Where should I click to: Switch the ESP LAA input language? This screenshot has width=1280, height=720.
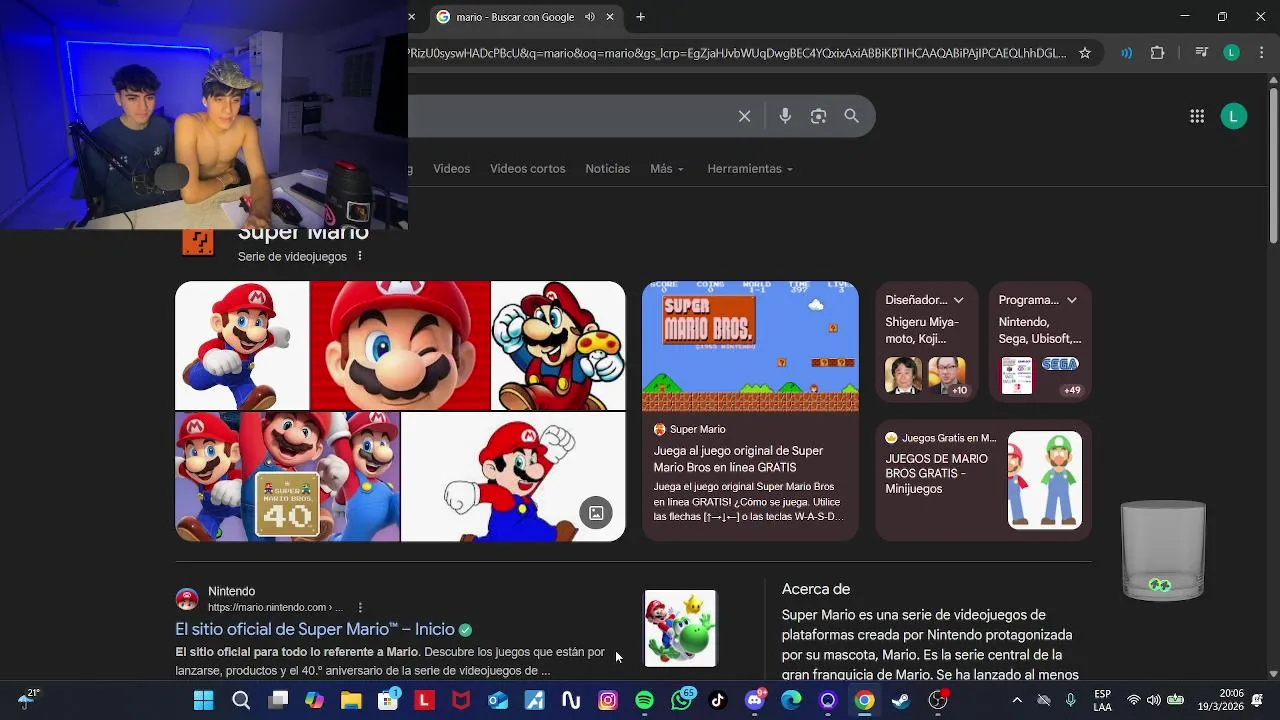point(1102,700)
